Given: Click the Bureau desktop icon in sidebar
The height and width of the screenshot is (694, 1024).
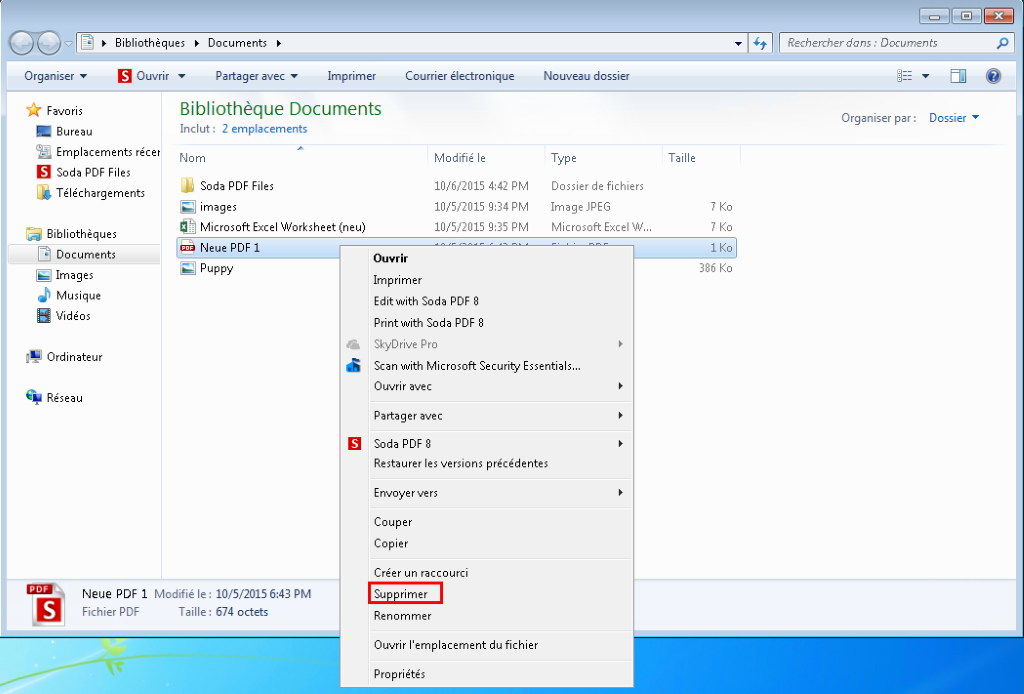Looking at the screenshot, I should pos(44,131).
